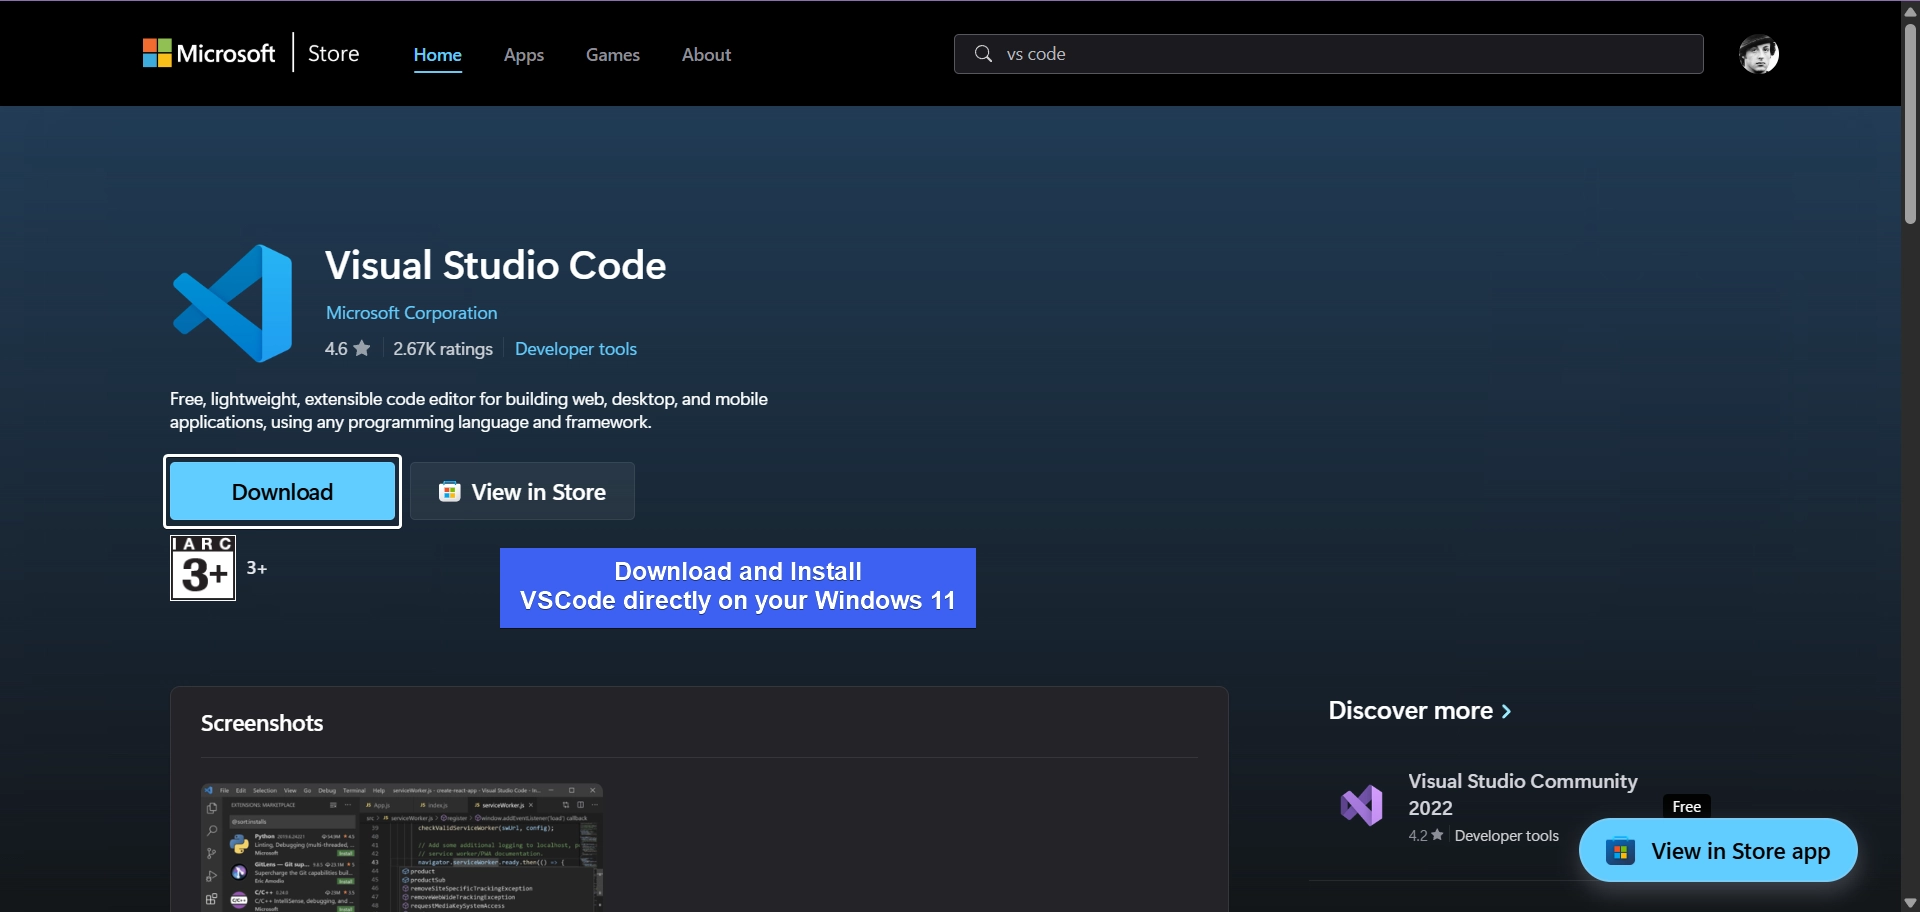Click the rating star next to 4.6

point(362,349)
